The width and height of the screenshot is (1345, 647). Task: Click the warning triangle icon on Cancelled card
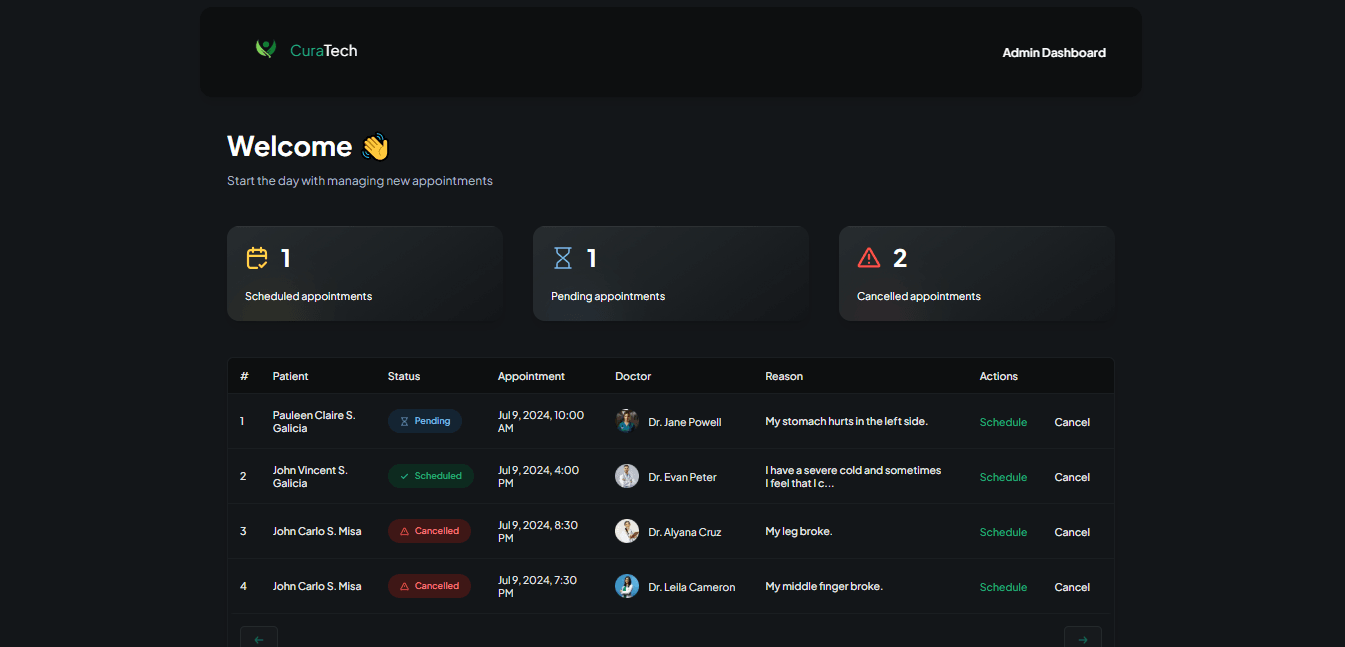click(869, 258)
